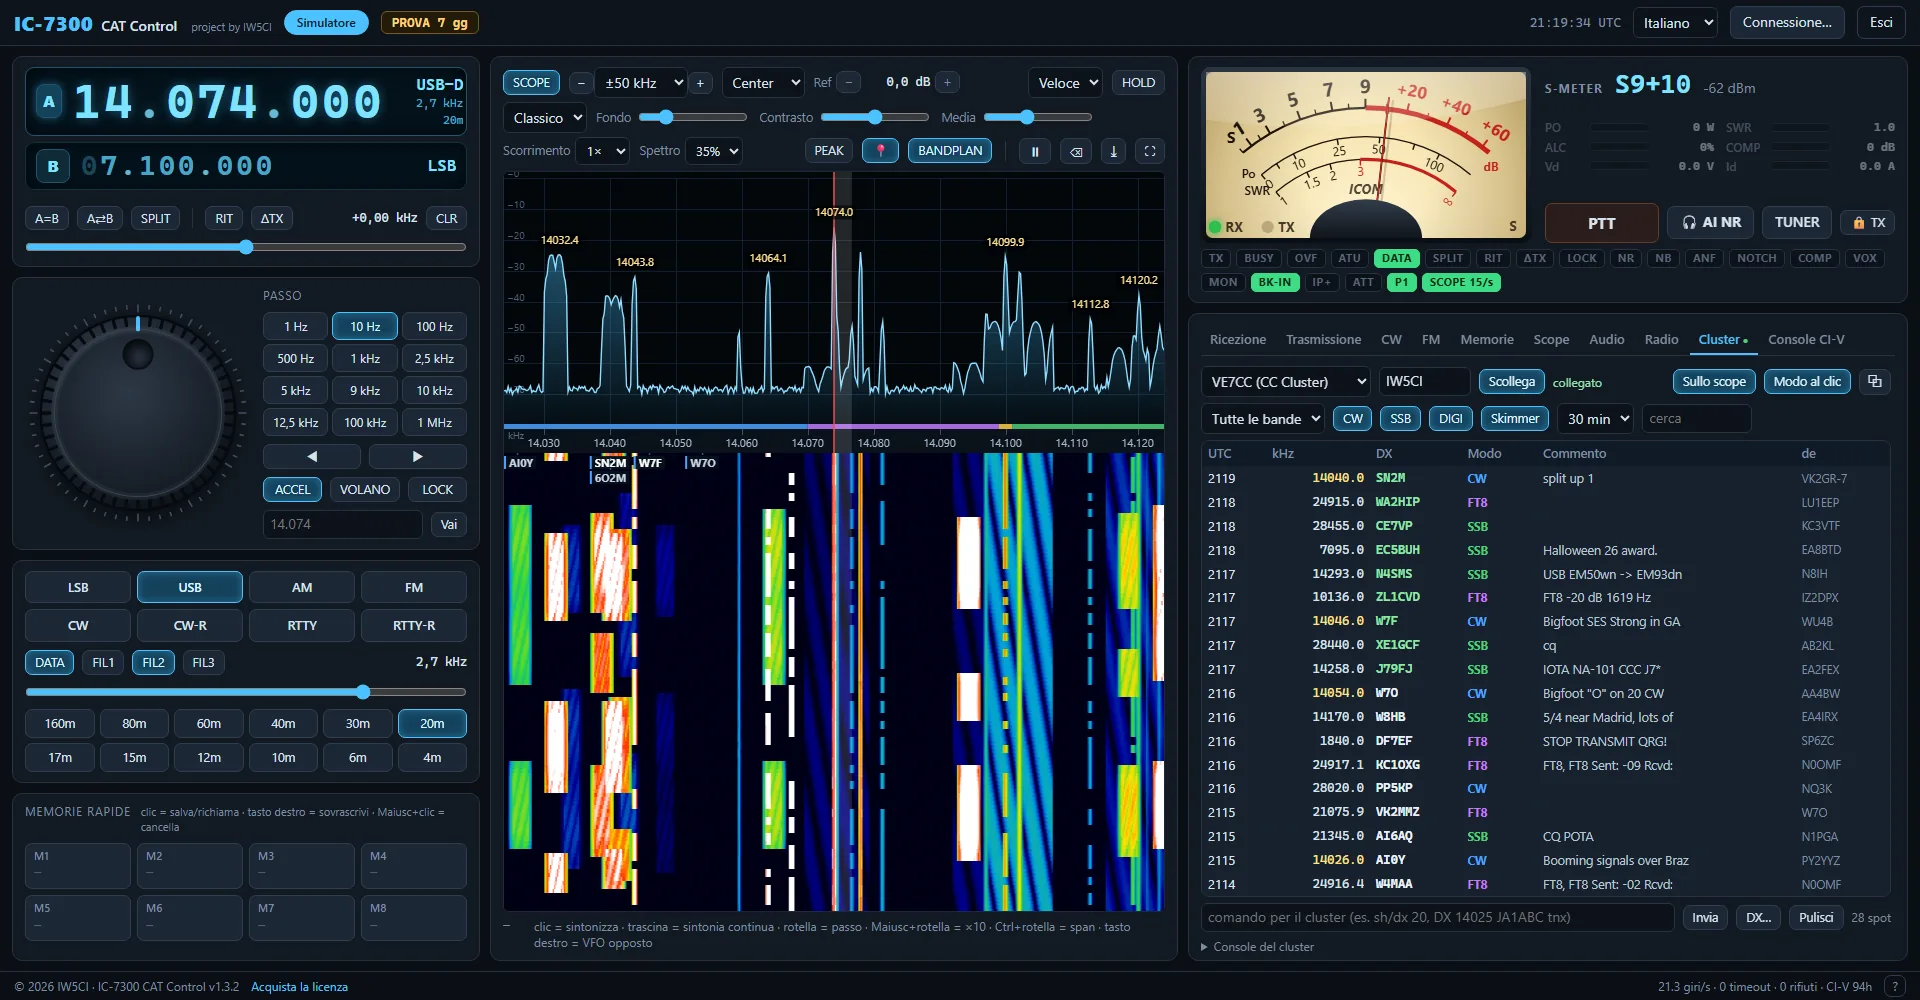Open the Center scope mode dropdown

(x=764, y=83)
